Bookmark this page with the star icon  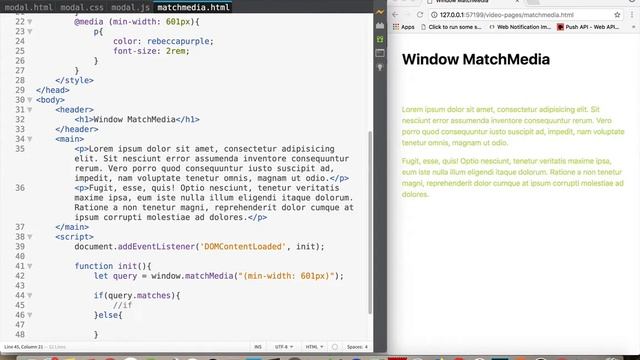click(617, 15)
